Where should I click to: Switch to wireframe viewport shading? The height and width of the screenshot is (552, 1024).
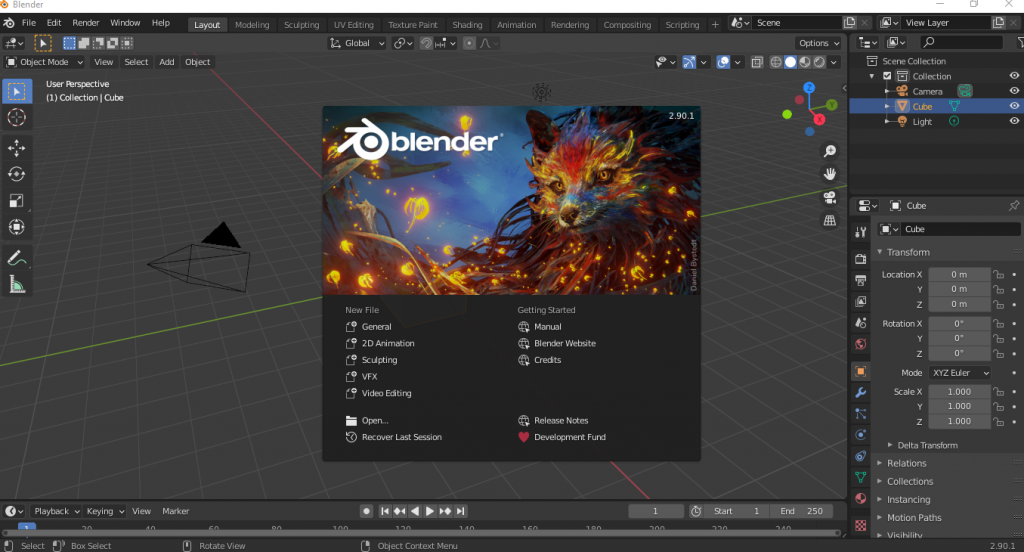pyautogui.click(x=776, y=62)
